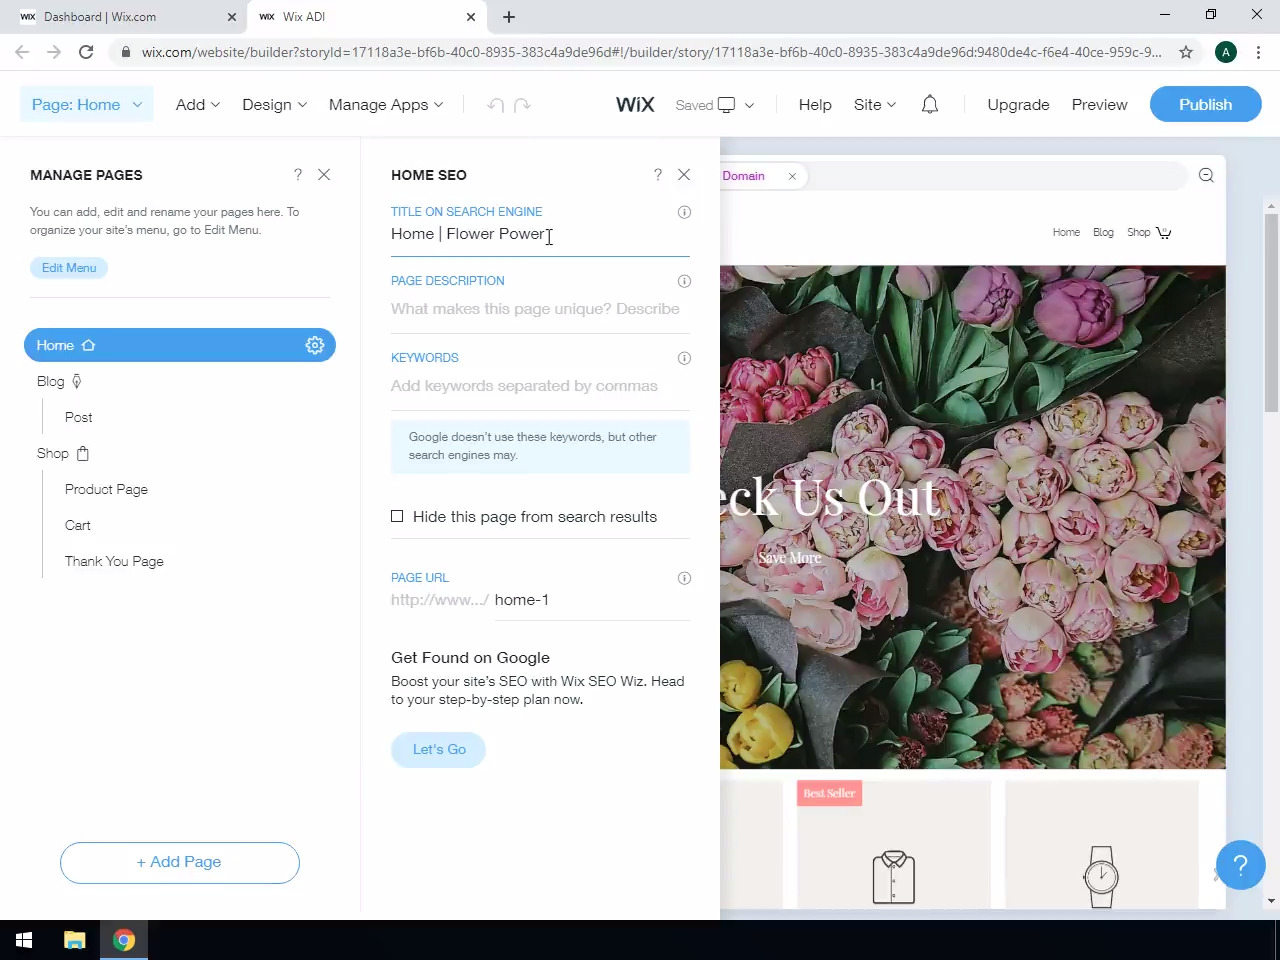Open Chrome's three-dot menu

point(1258,52)
